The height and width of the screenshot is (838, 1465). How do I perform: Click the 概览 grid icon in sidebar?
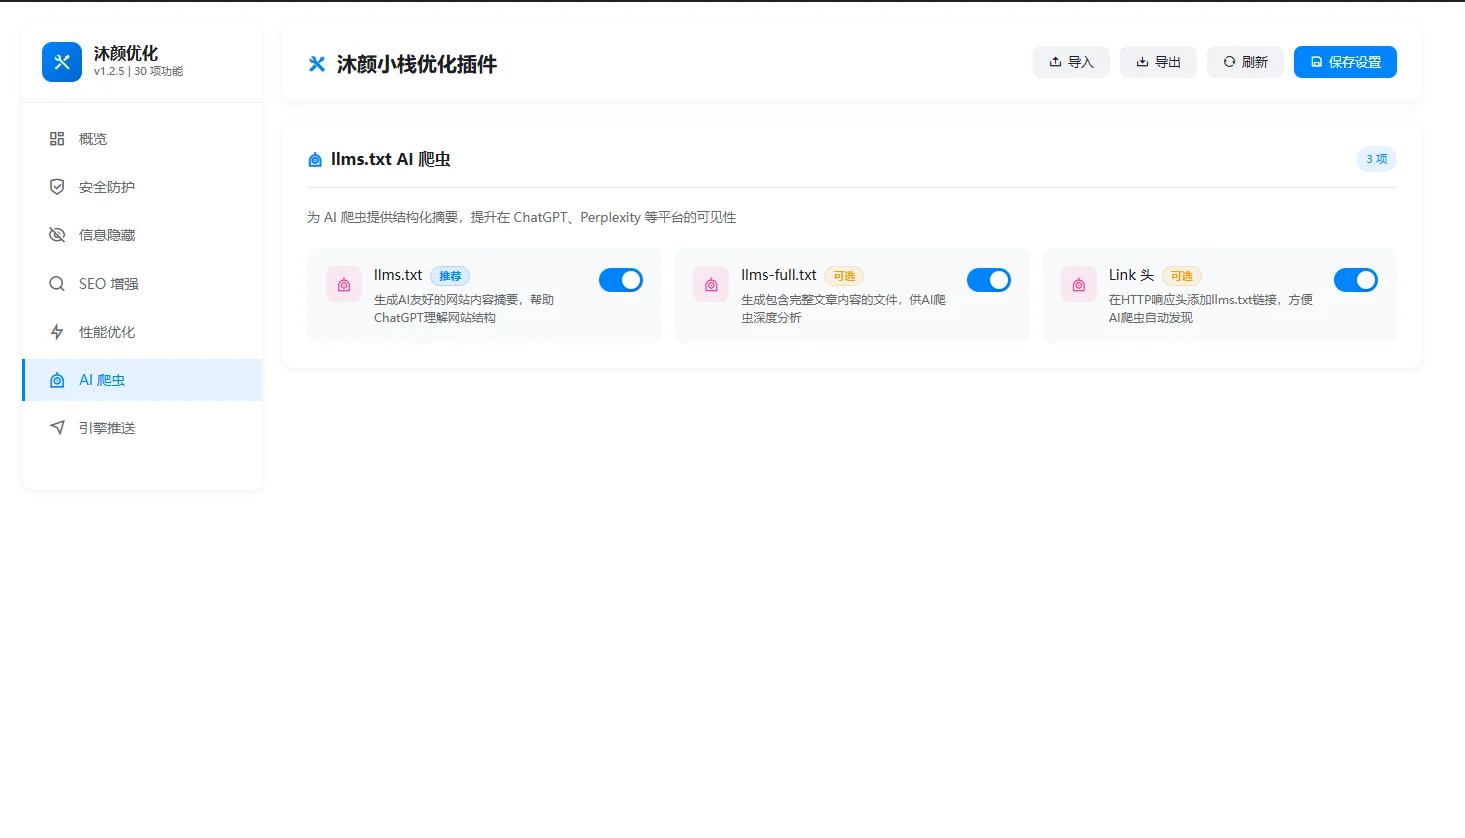click(57, 139)
